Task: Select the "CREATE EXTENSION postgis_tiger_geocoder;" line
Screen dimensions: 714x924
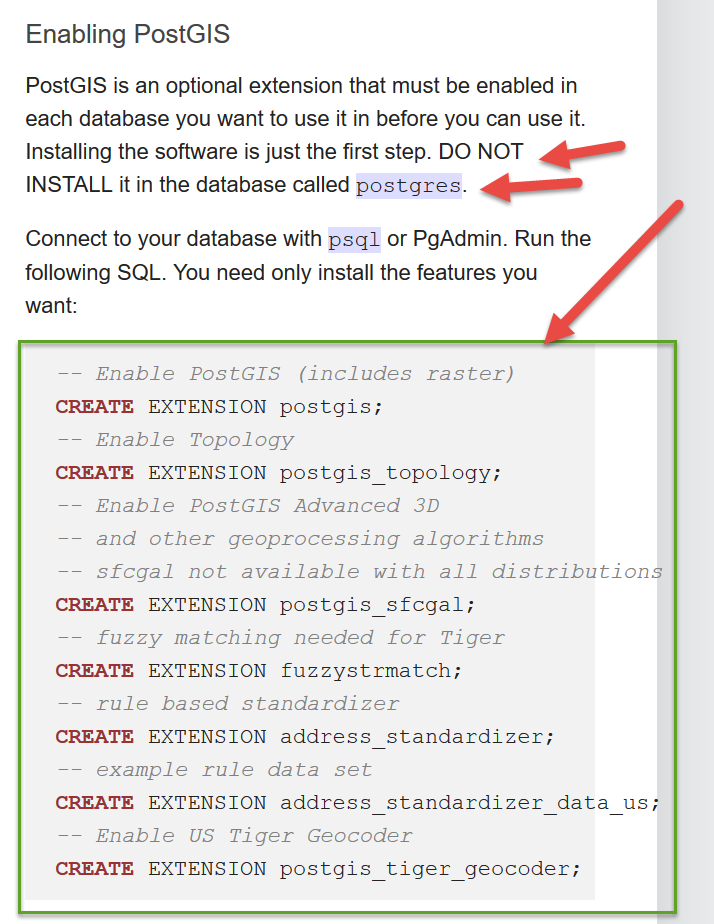Action: 318,869
